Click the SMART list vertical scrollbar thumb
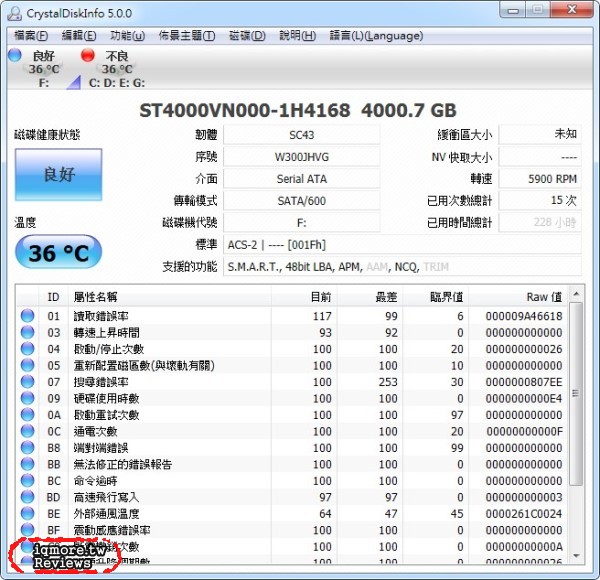Screen dimensions: 600x580 tap(576, 394)
